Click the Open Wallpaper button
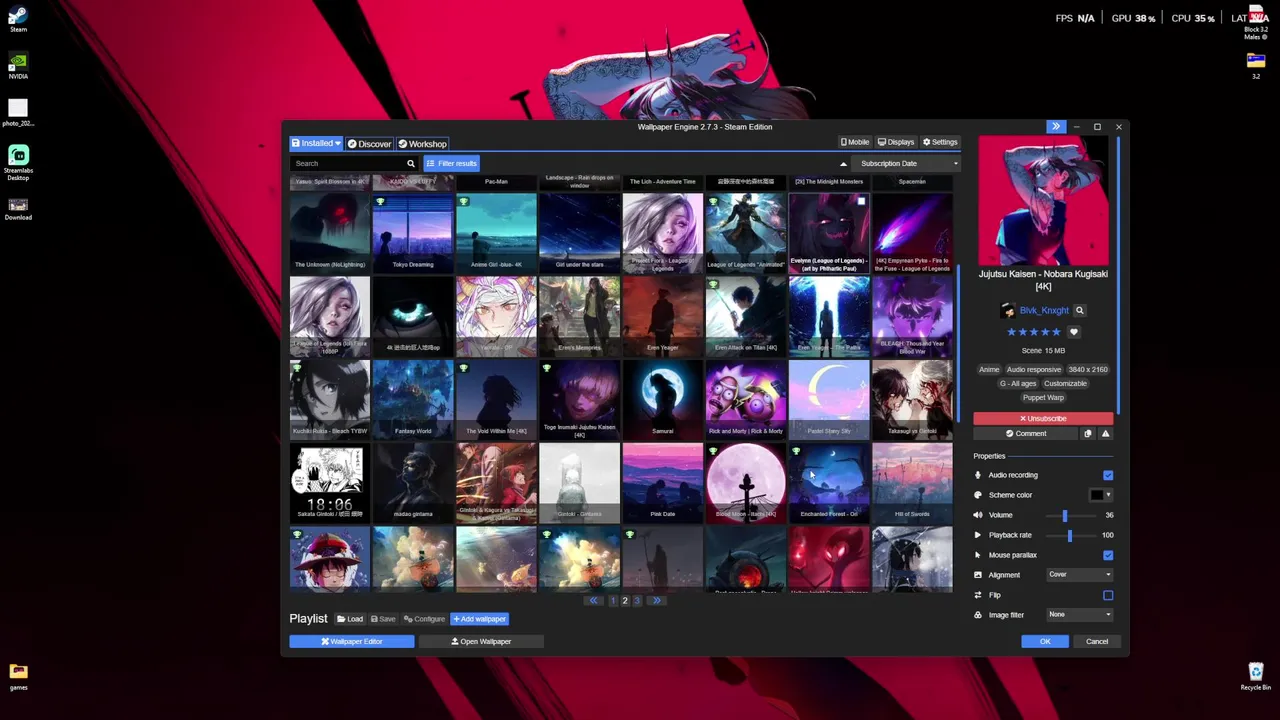Screen dimensions: 1280x720 point(481,641)
